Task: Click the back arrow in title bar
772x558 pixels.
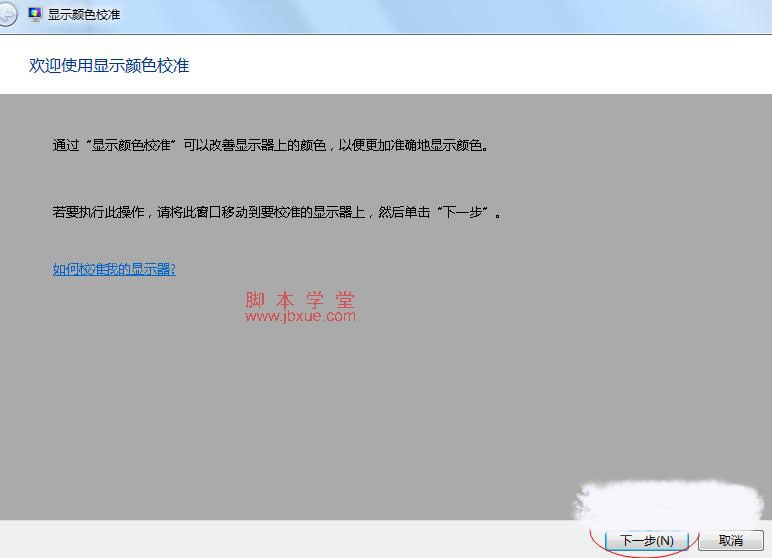Action: click(x=7, y=14)
